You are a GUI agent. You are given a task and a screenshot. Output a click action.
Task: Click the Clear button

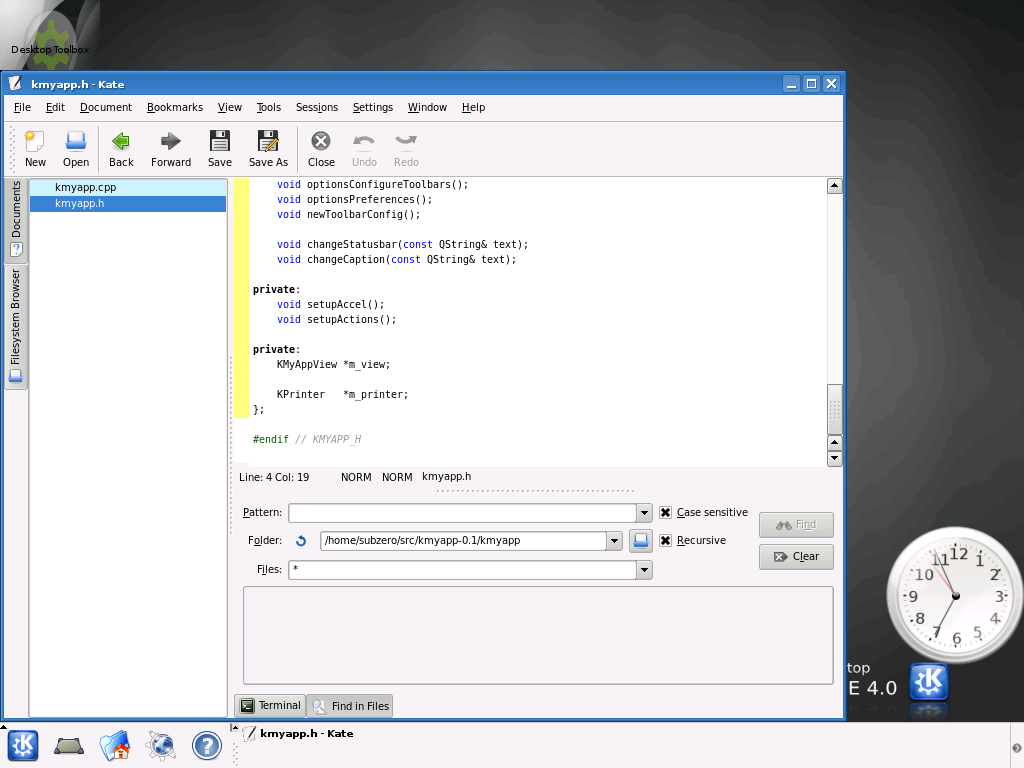(796, 556)
